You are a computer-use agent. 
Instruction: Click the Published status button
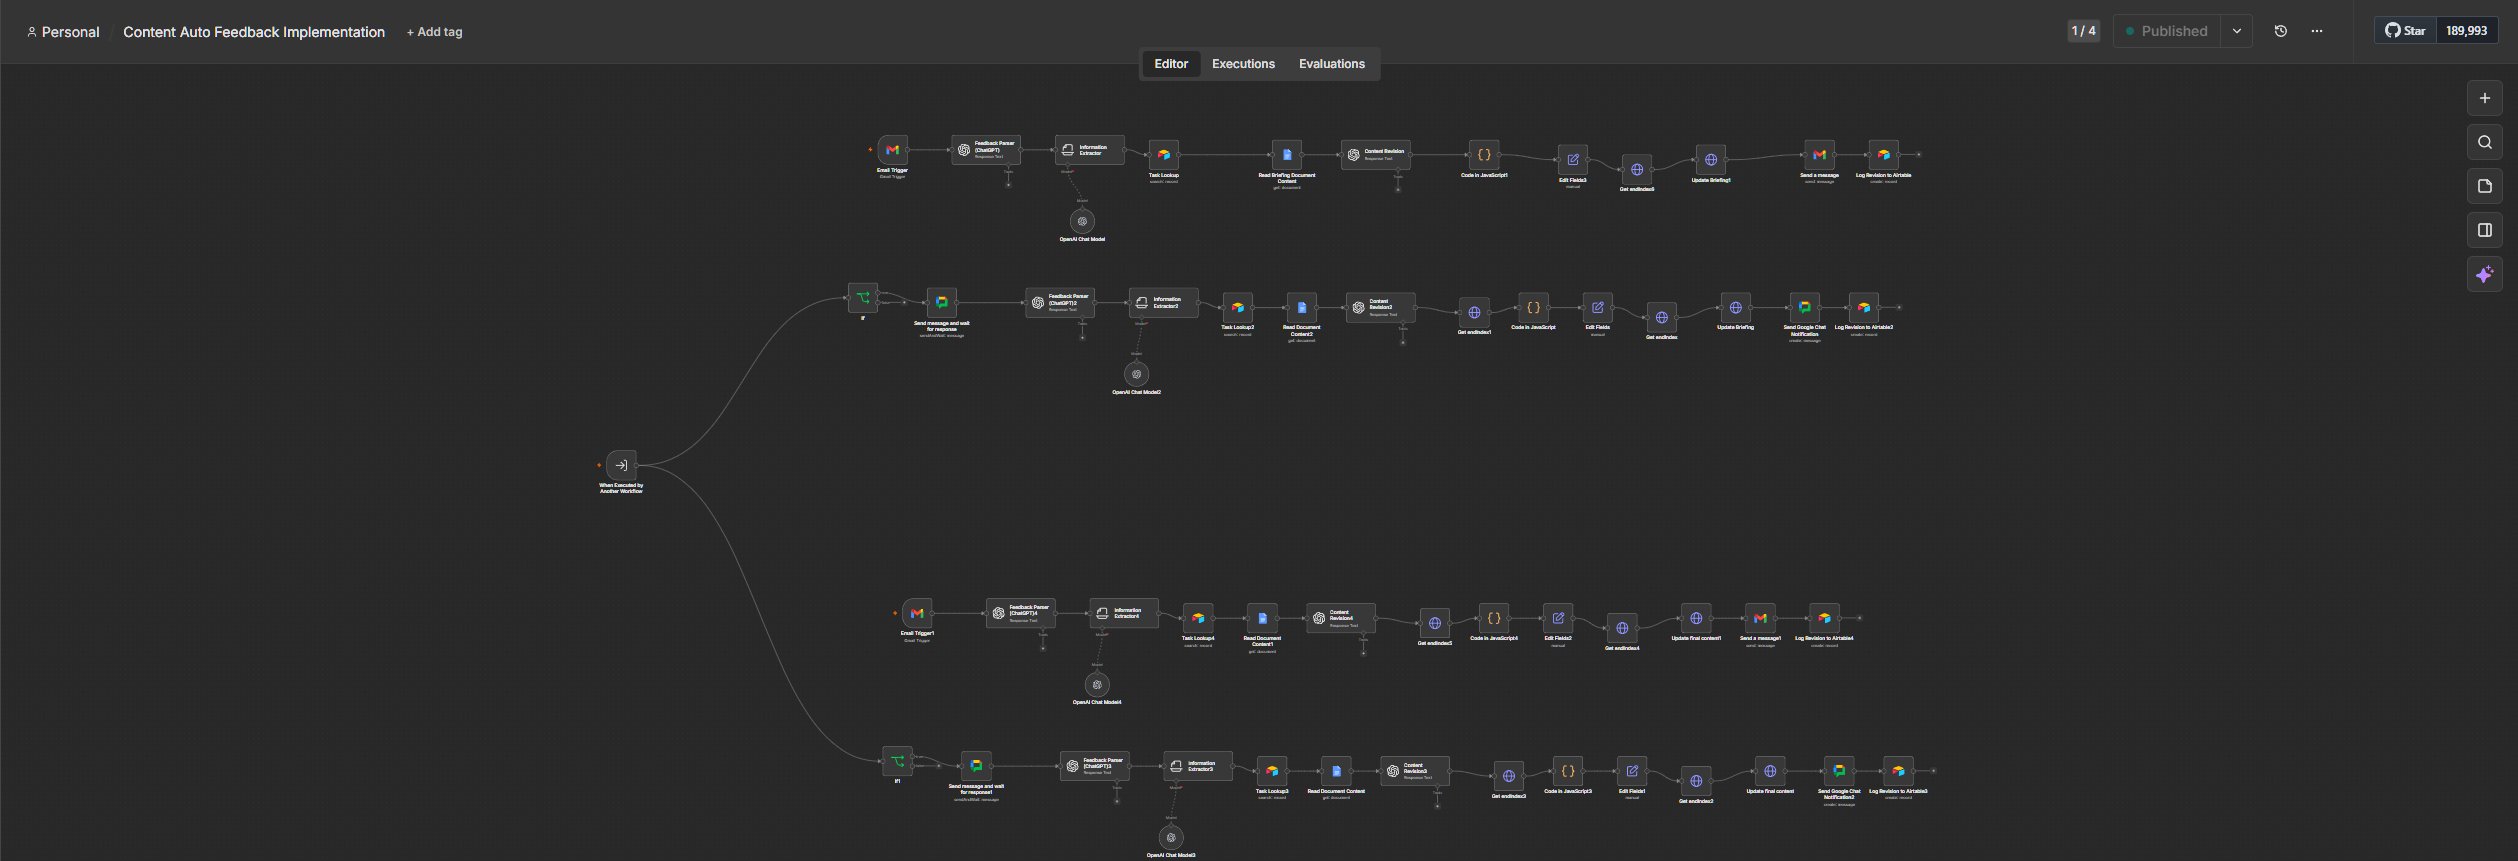[2166, 31]
